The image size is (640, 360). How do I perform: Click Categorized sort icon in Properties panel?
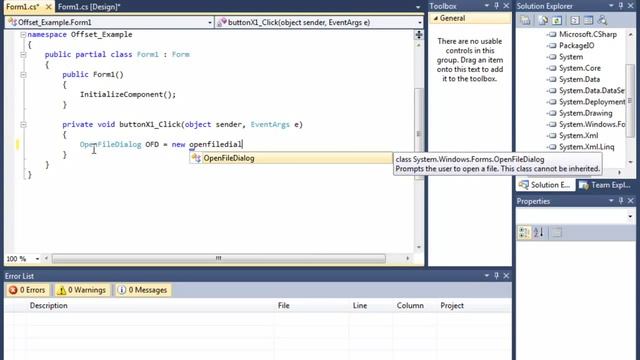[524, 233]
